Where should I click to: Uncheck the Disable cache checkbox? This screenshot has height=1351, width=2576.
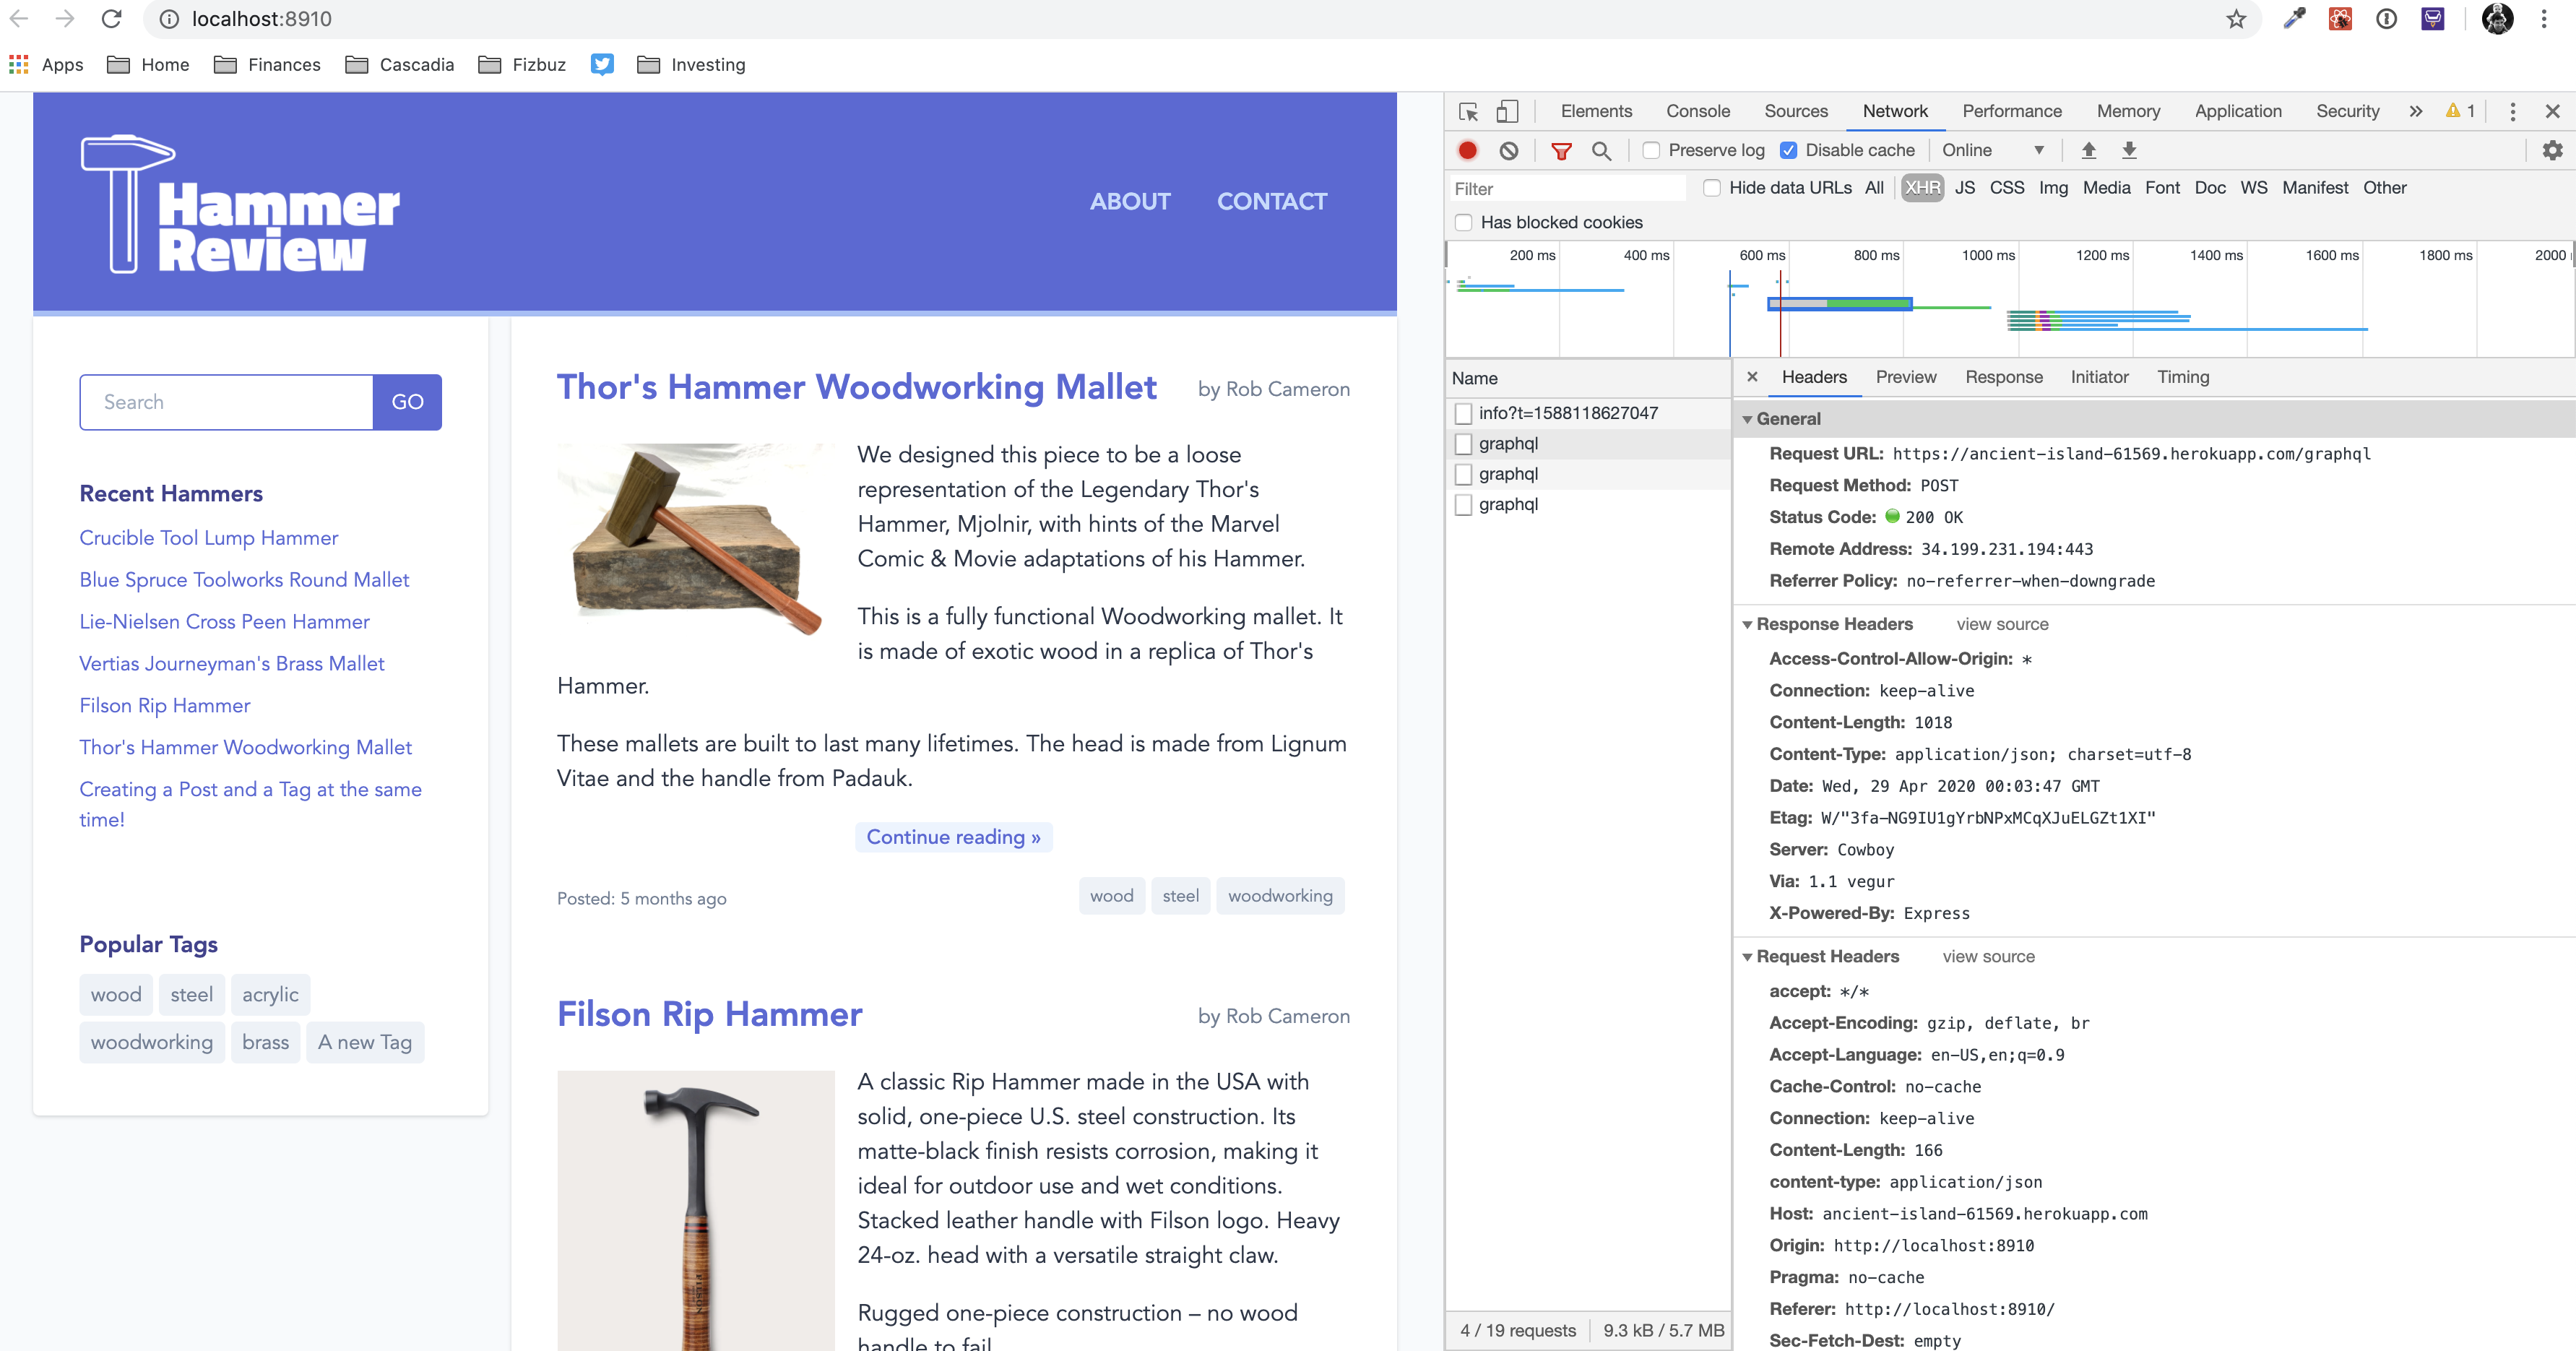click(x=1788, y=151)
